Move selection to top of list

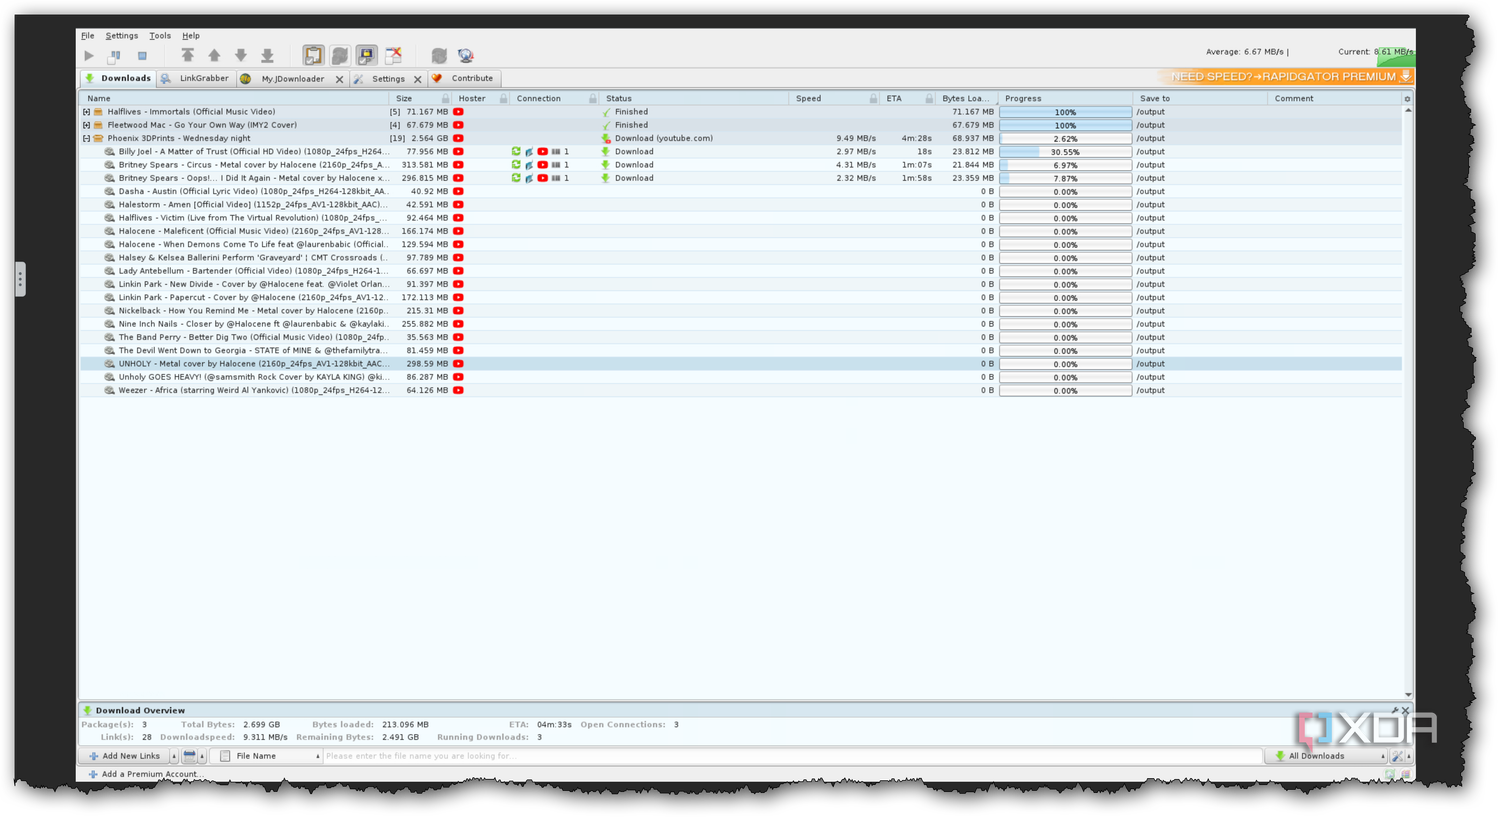pos(187,56)
